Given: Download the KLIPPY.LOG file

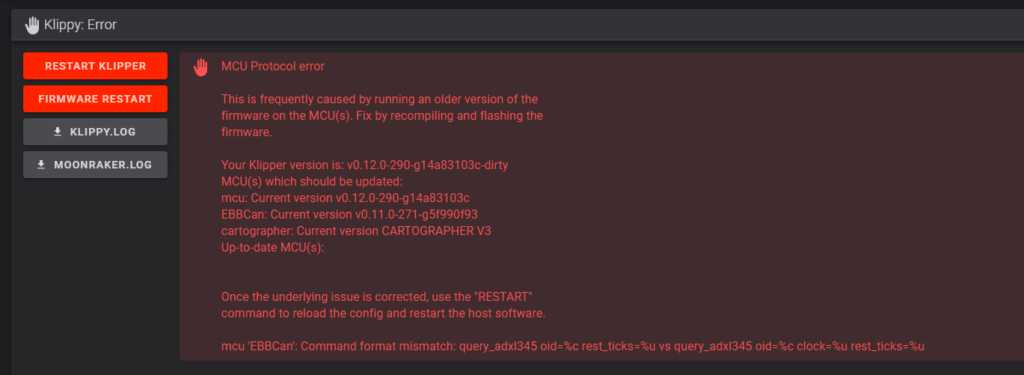Looking at the screenshot, I should point(95,132).
